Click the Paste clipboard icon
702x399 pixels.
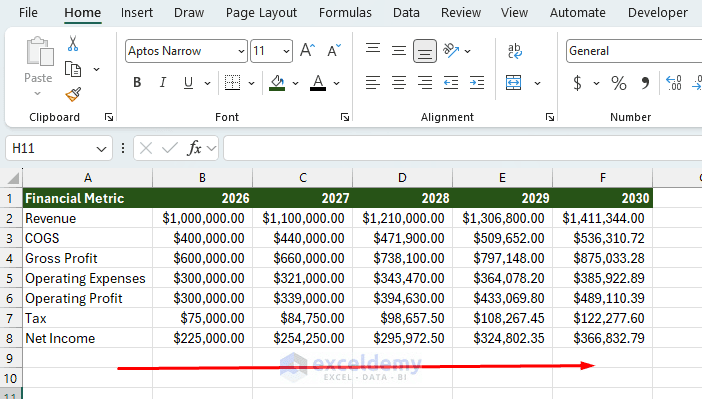pyautogui.click(x=39, y=52)
